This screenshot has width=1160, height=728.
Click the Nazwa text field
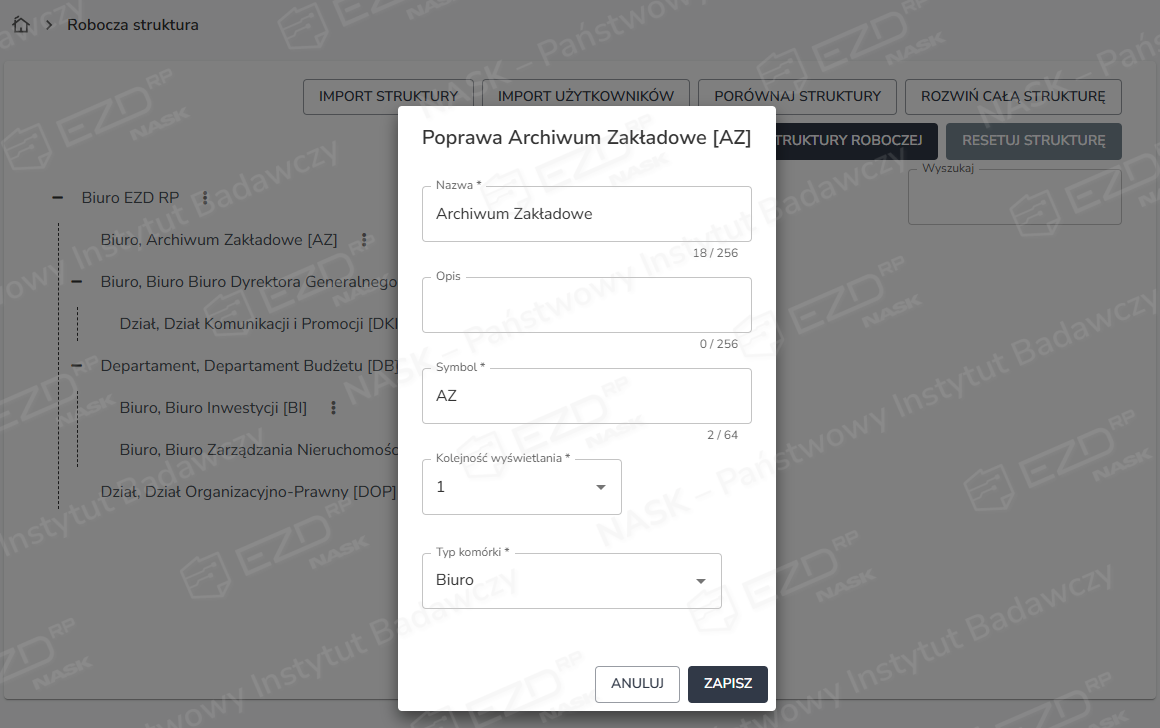tap(586, 214)
